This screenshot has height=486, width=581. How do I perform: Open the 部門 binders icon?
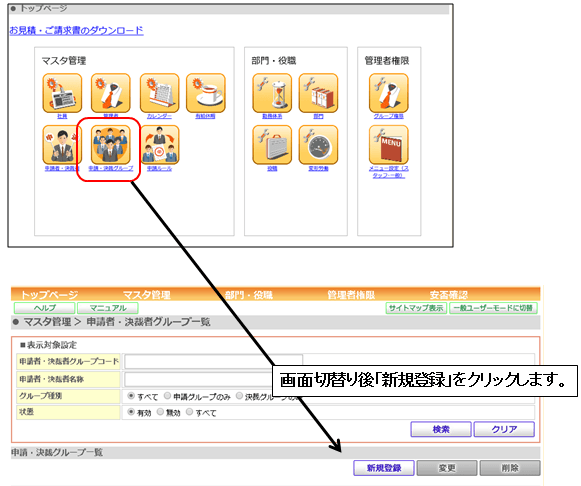[318, 93]
